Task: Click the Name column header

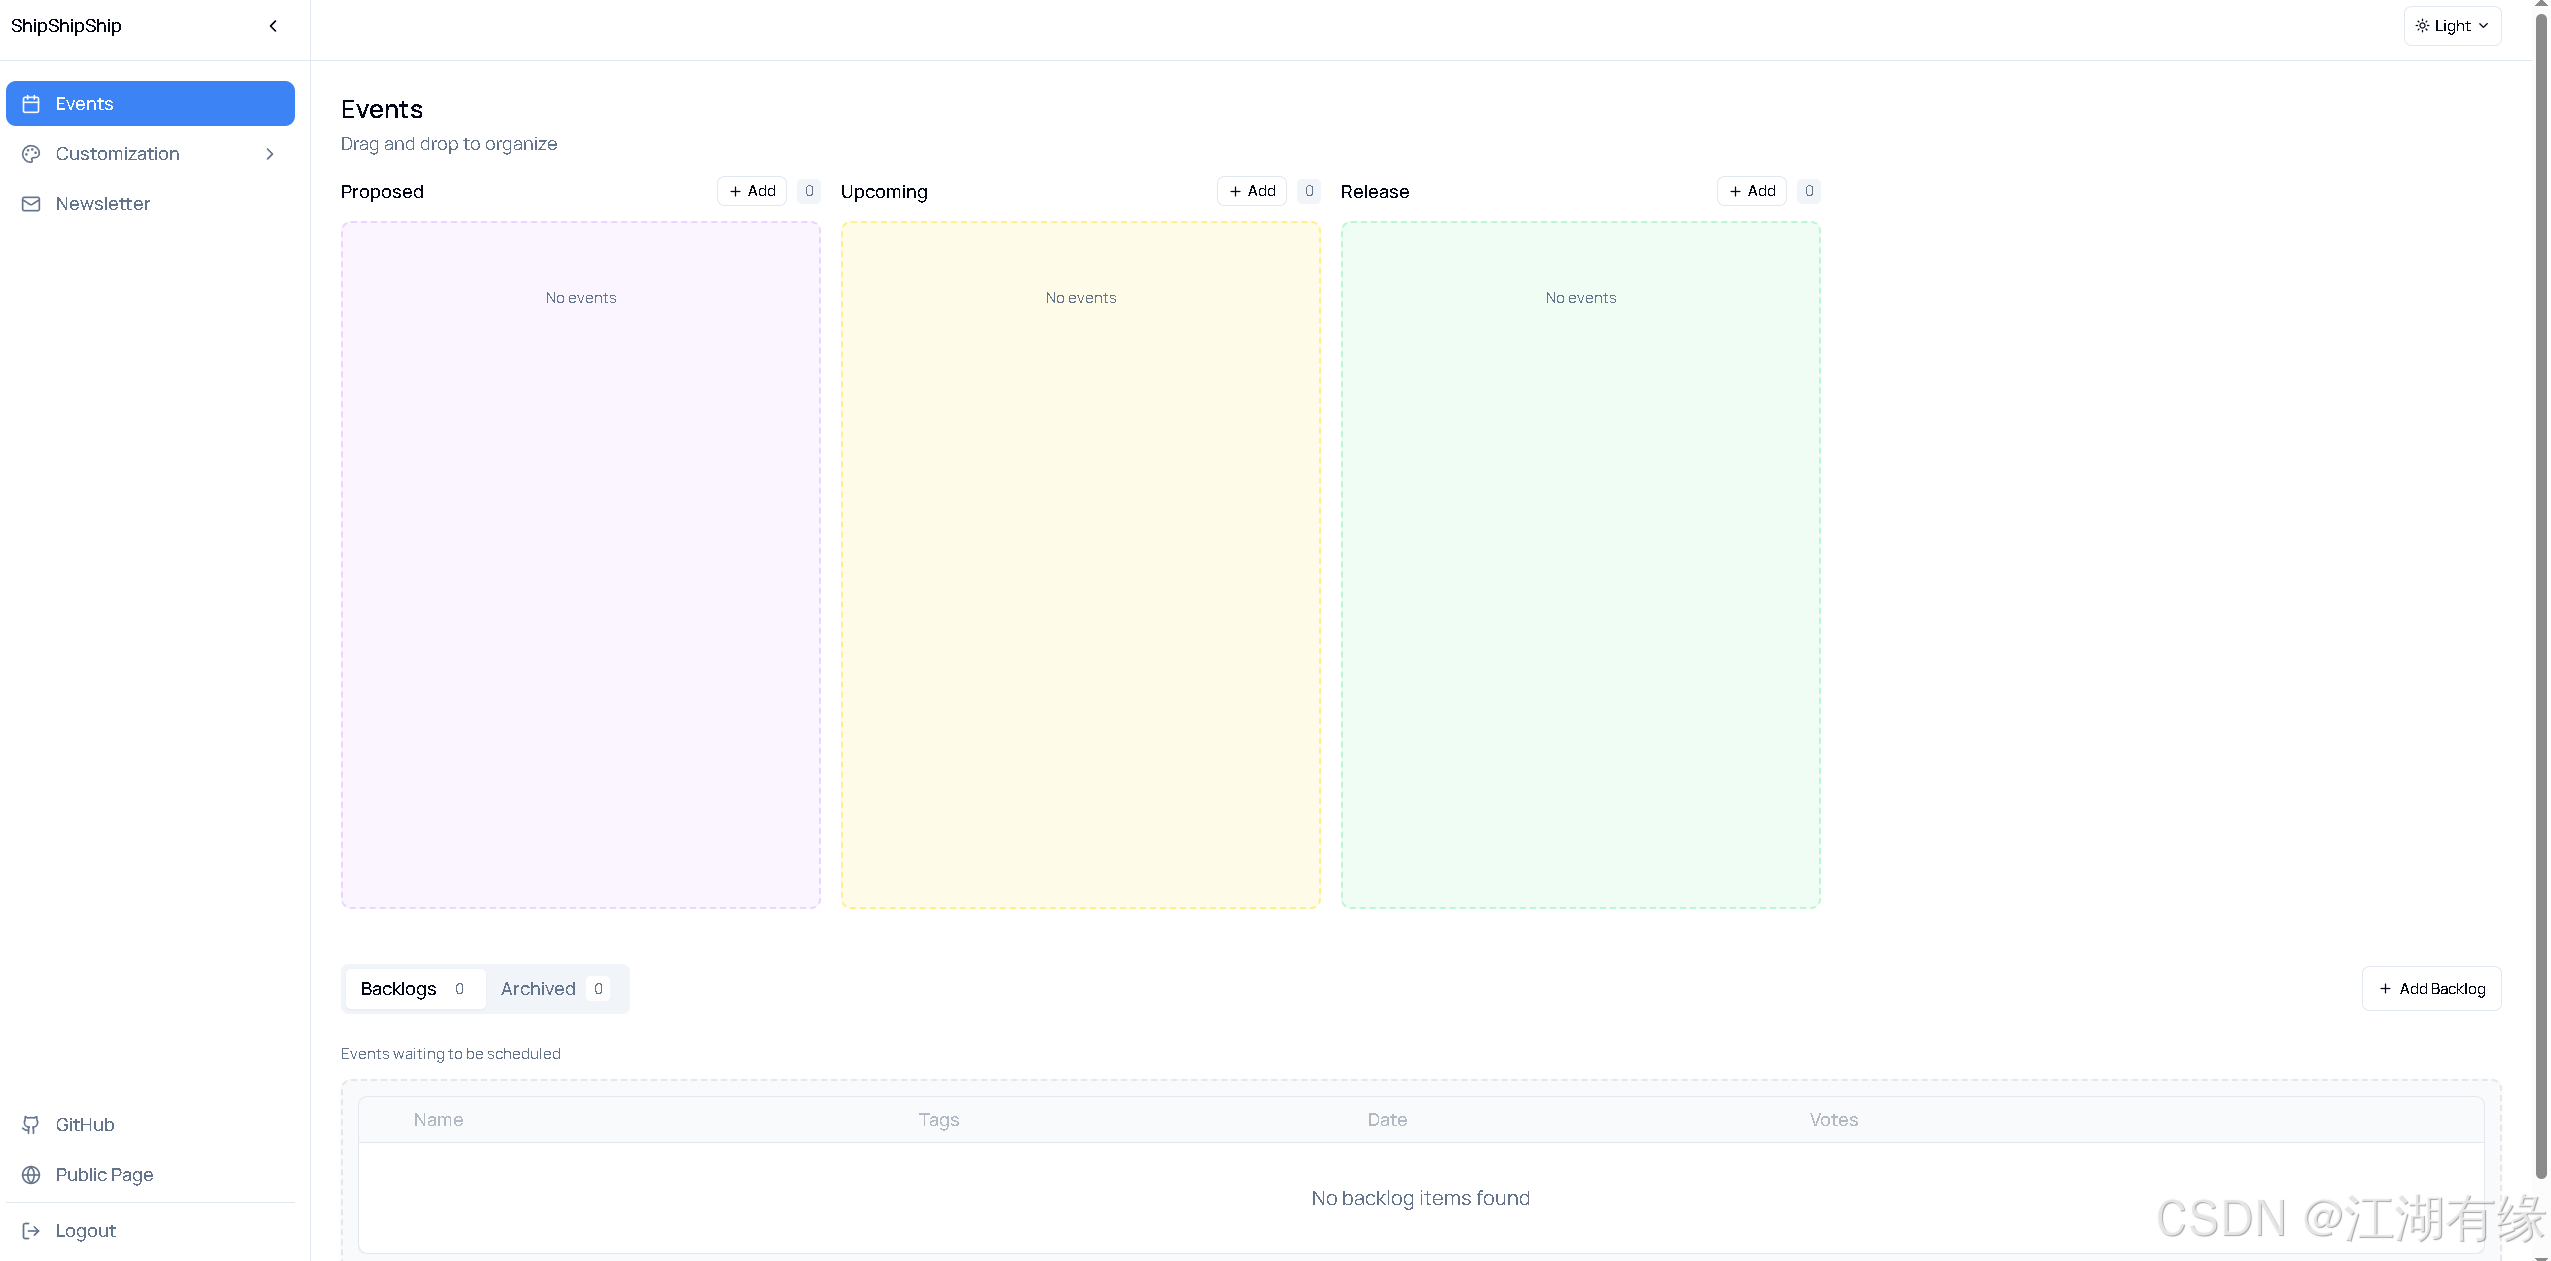Action: [438, 1120]
